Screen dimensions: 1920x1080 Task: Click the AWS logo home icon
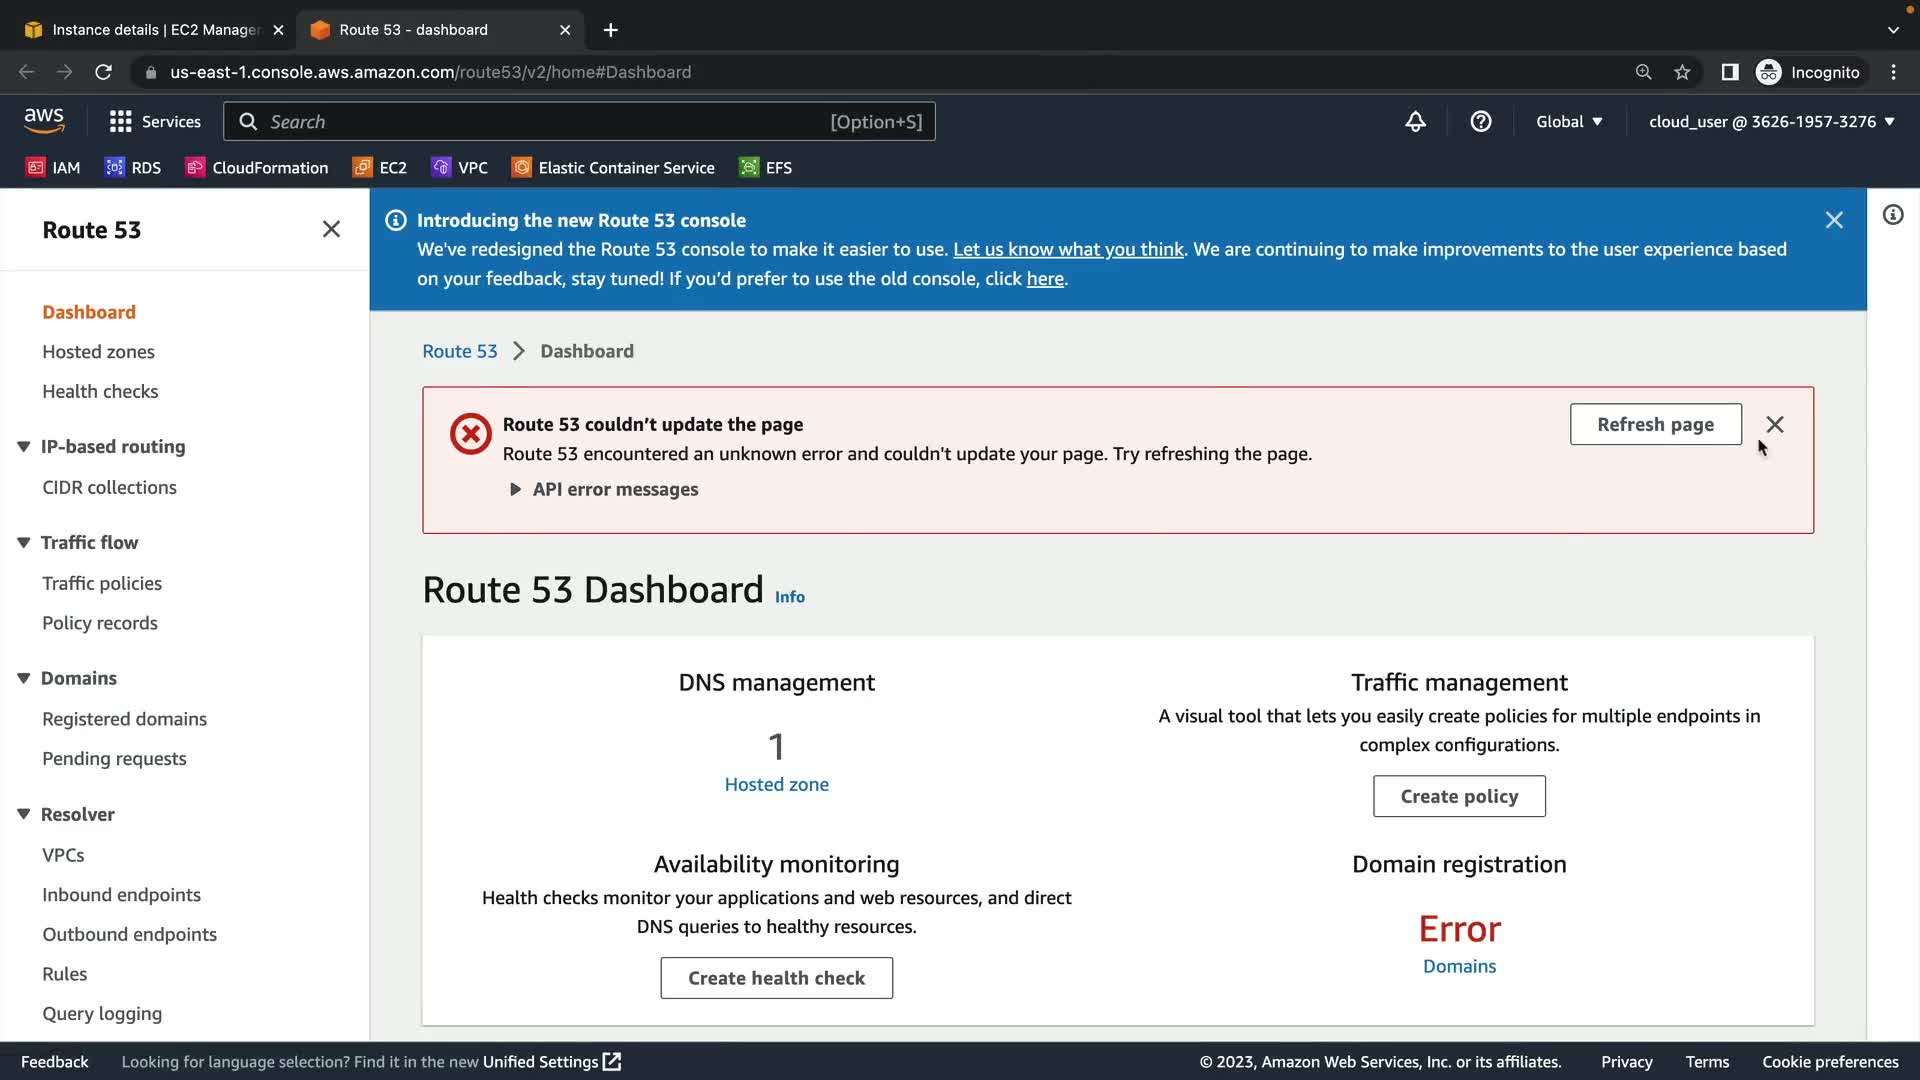coord(44,120)
